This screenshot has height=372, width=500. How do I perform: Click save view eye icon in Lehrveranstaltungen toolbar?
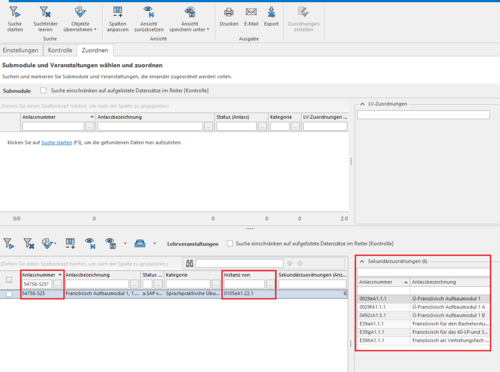tap(110, 244)
